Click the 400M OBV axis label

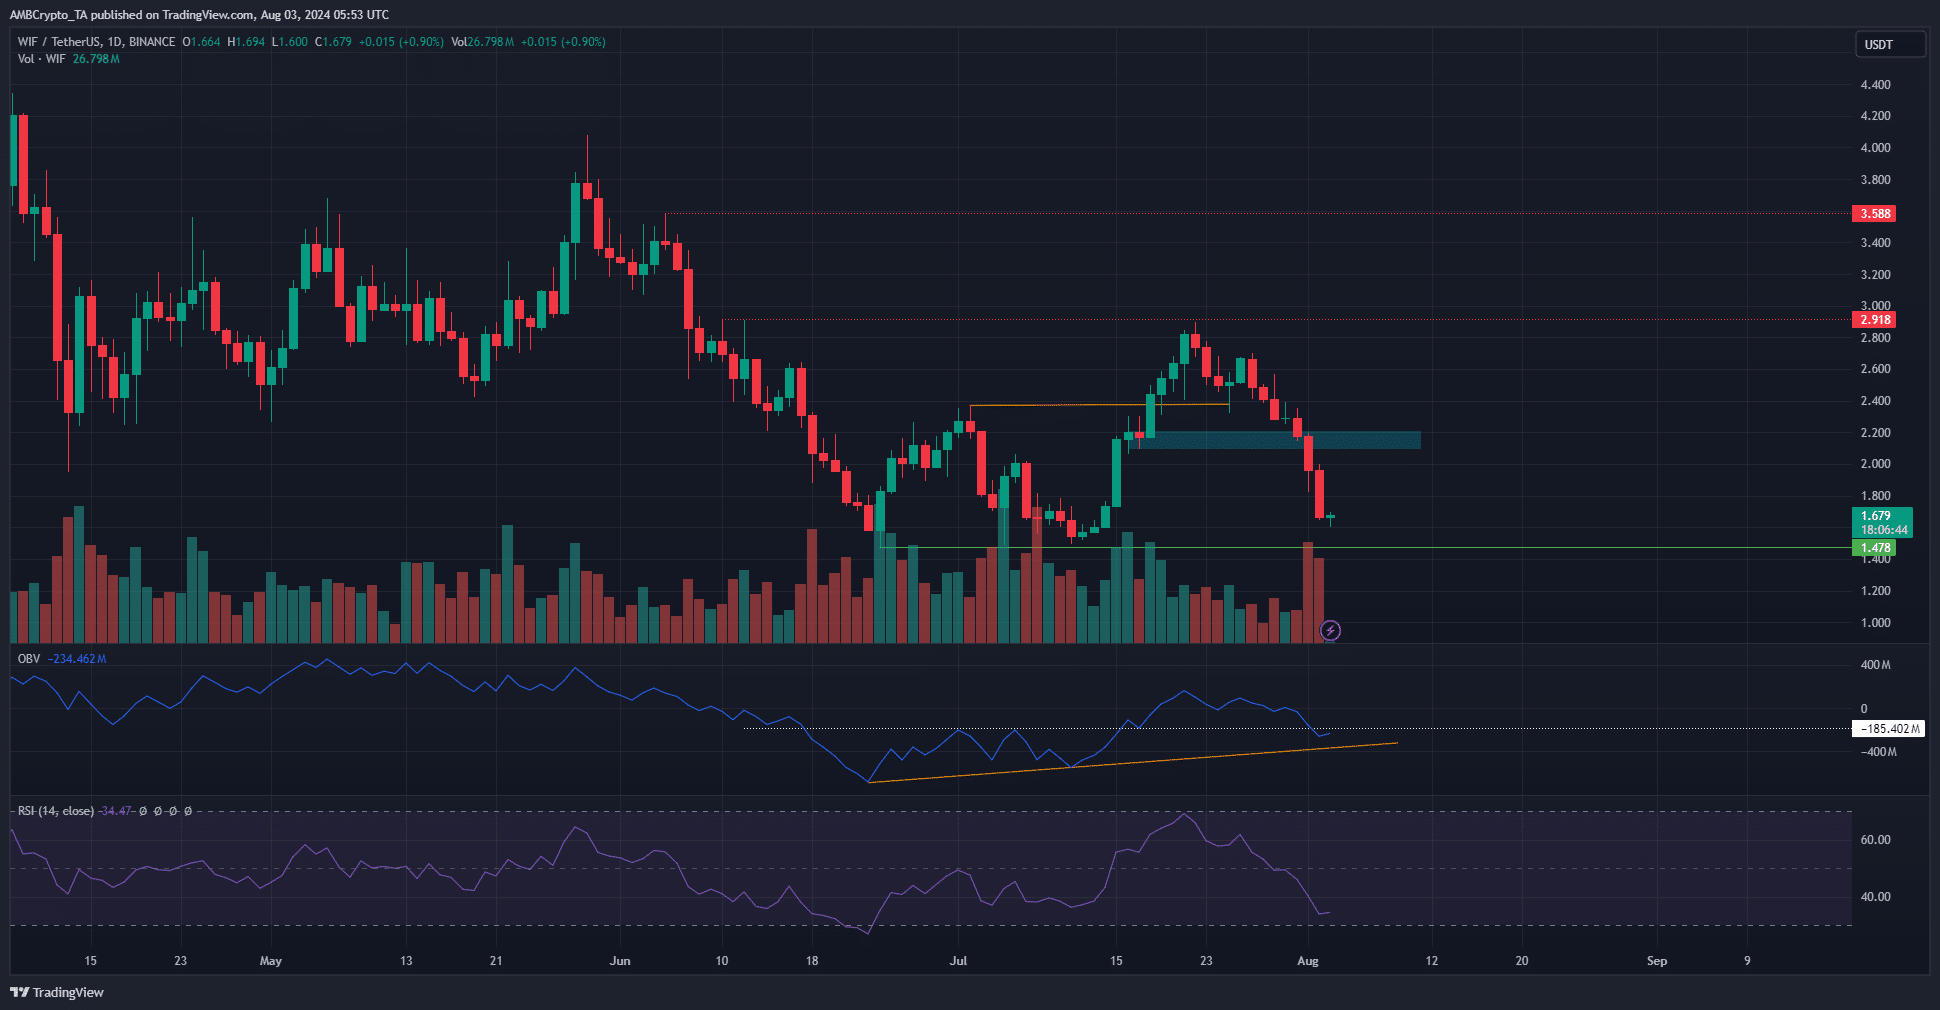1875,665
